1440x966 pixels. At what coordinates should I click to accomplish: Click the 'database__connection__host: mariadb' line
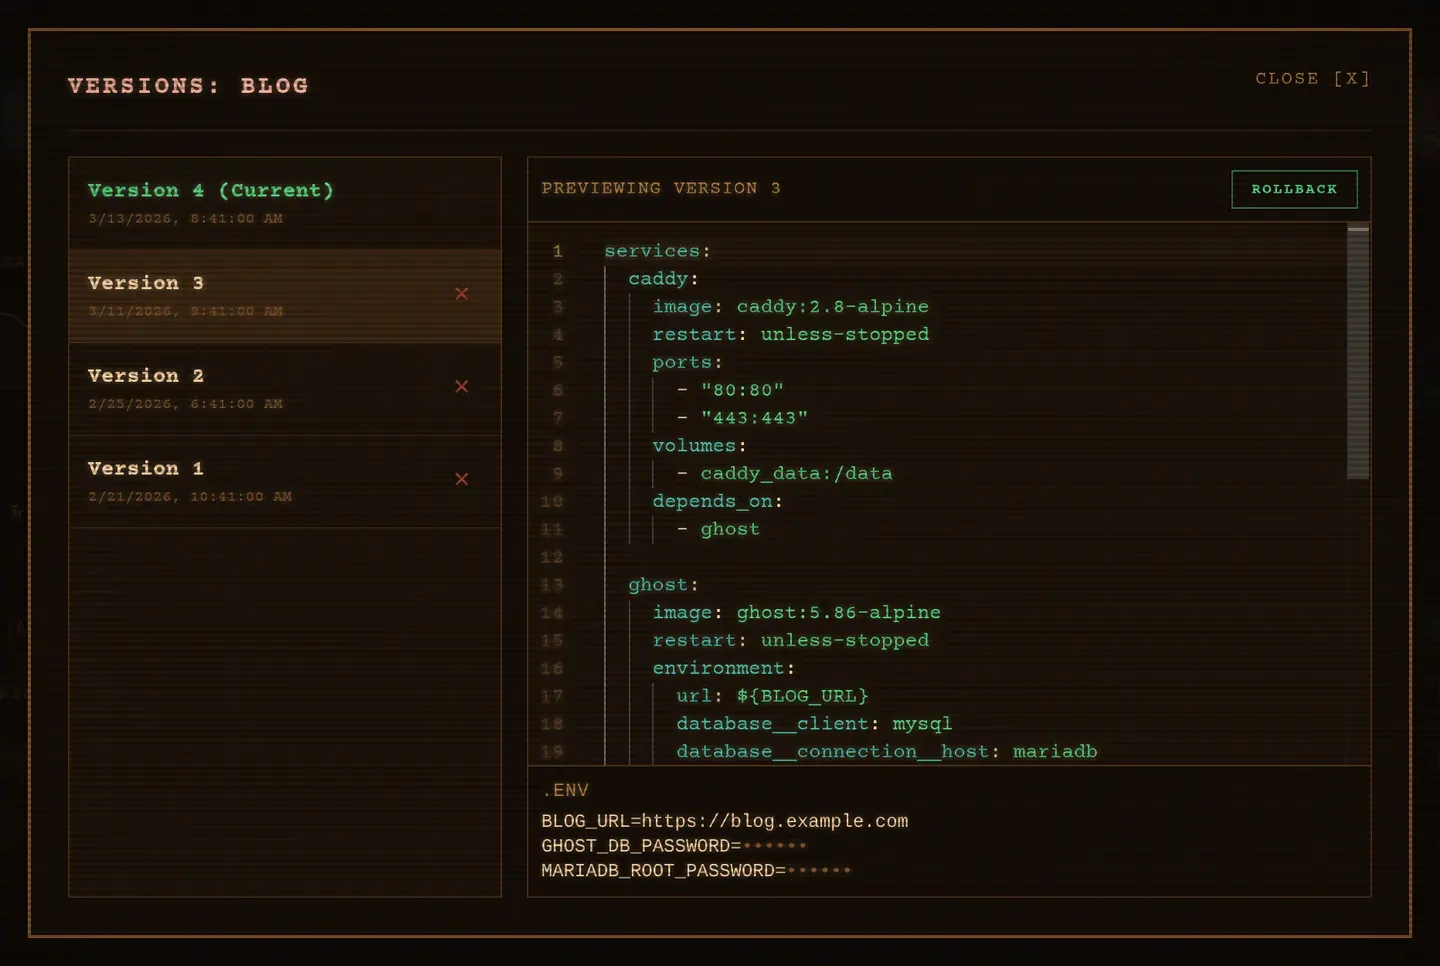tap(886, 752)
